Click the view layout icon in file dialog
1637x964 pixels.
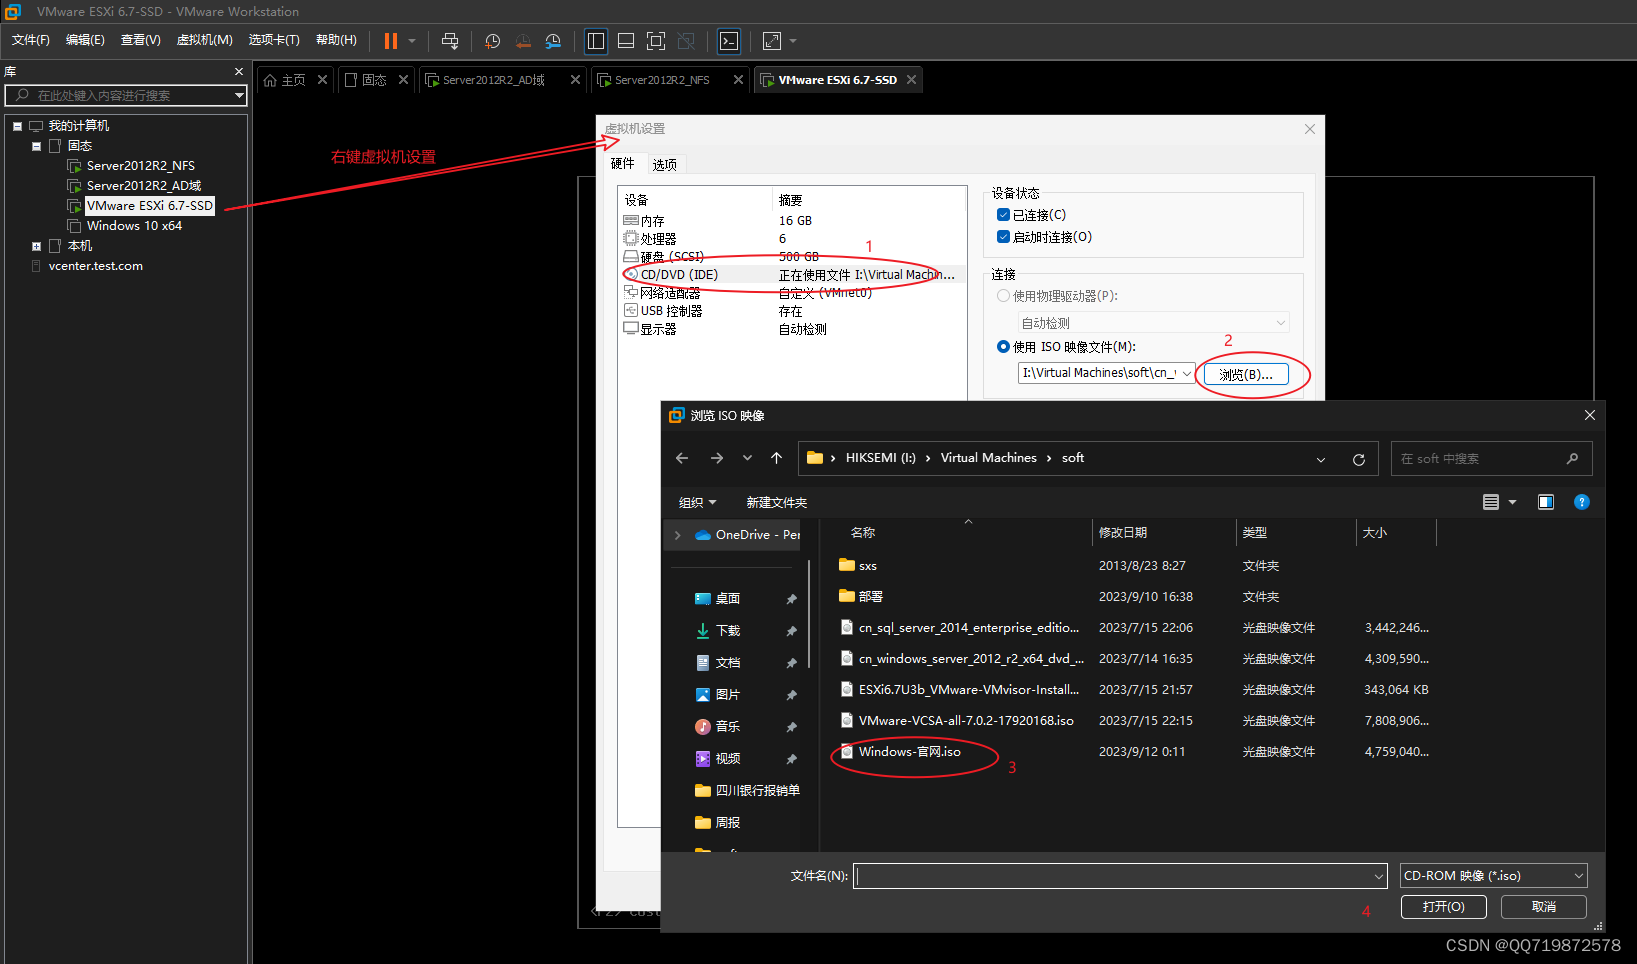pyautogui.click(x=1491, y=502)
